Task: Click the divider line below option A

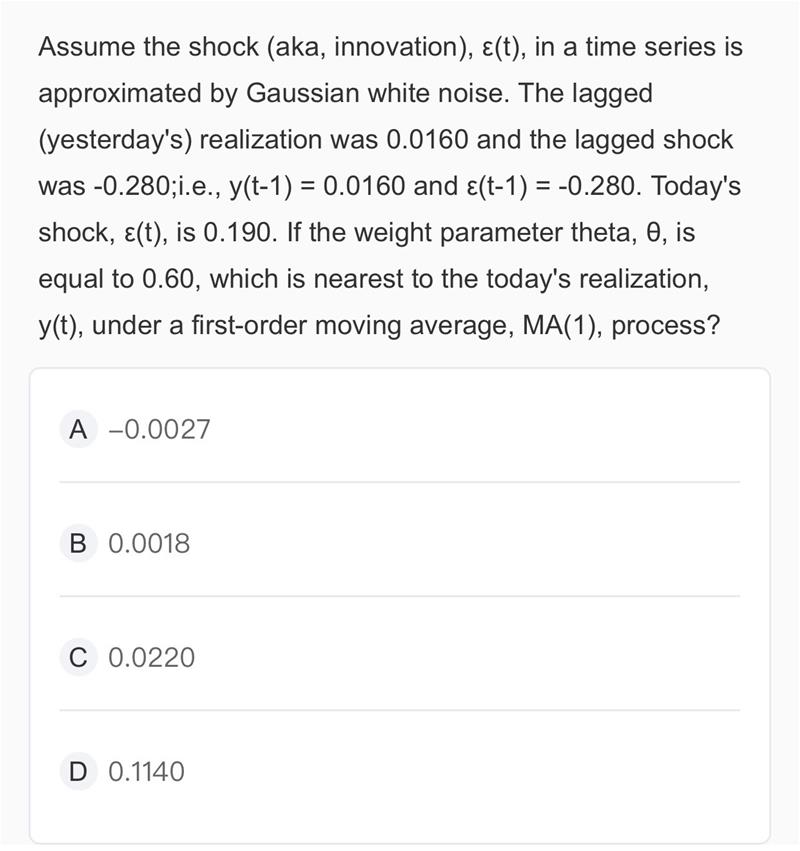Action: 399,481
